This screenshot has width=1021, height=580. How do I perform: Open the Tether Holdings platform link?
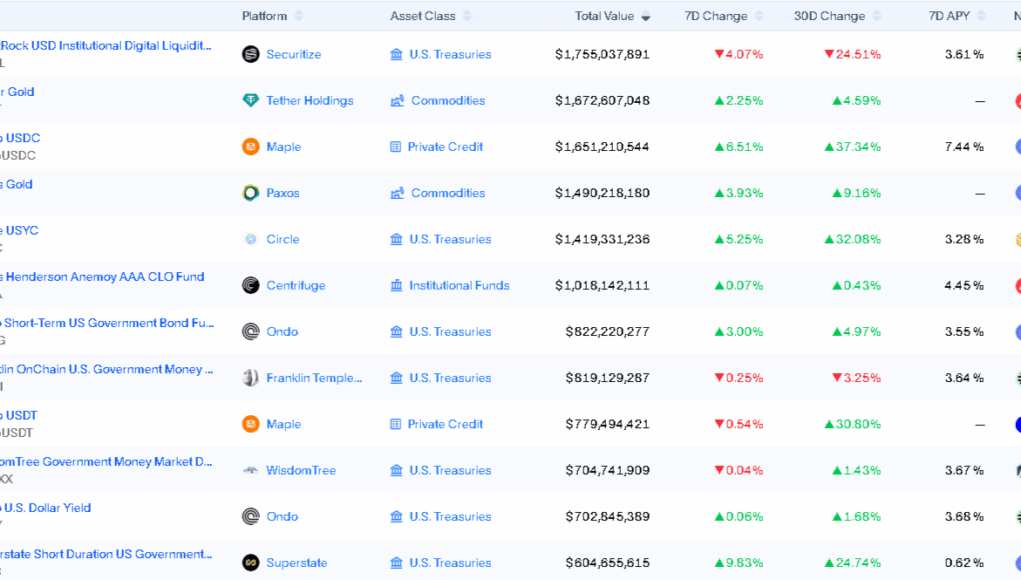[309, 100]
